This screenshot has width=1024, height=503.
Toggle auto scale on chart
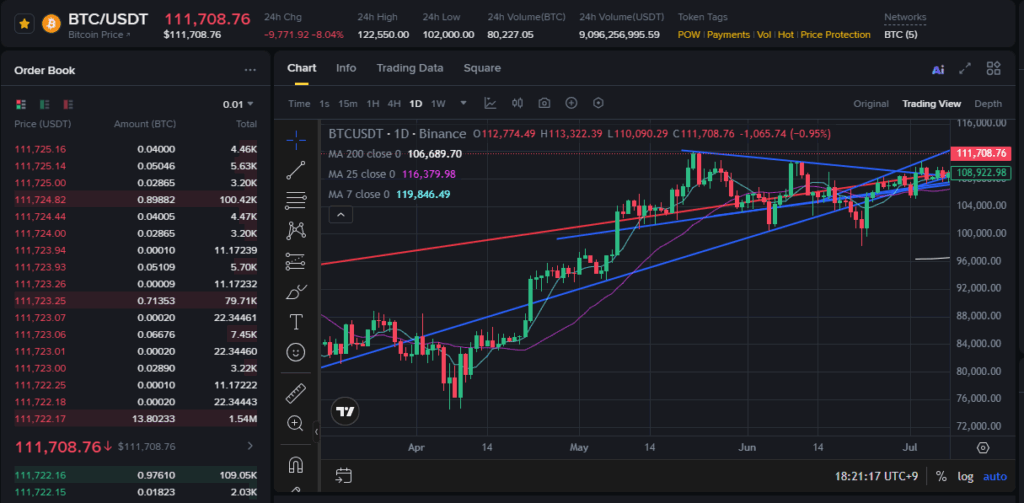pyautogui.click(x=995, y=476)
